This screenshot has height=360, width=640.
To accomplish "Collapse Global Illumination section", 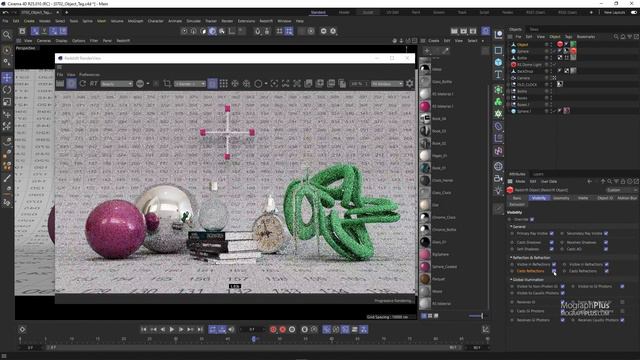I will pyautogui.click(x=511, y=280).
